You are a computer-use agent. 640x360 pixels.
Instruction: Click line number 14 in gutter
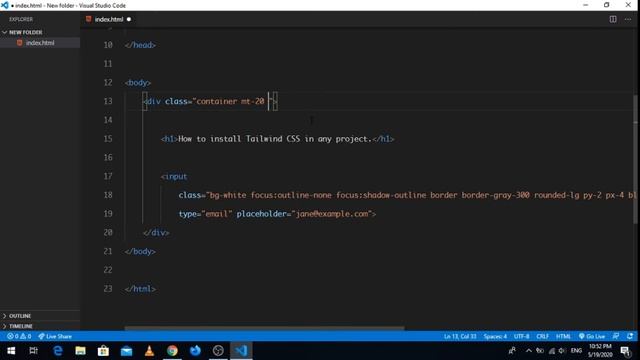108,120
